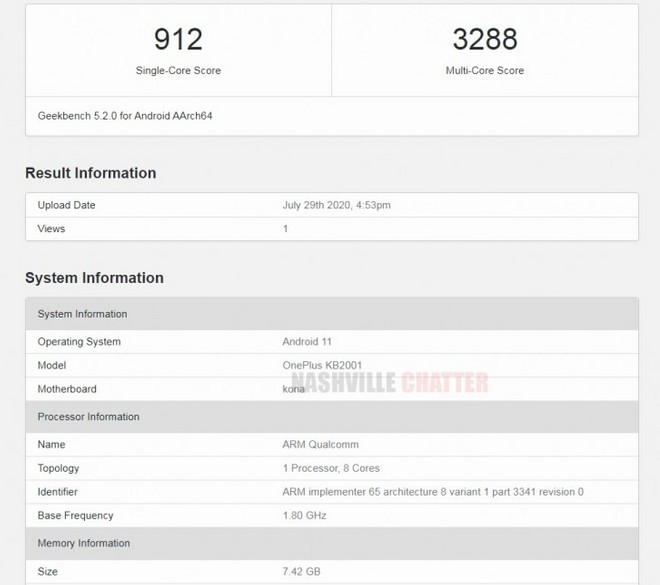This screenshot has width=660, height=585.
Task: Select the Single-Core Score label
Action: [178, 71]
